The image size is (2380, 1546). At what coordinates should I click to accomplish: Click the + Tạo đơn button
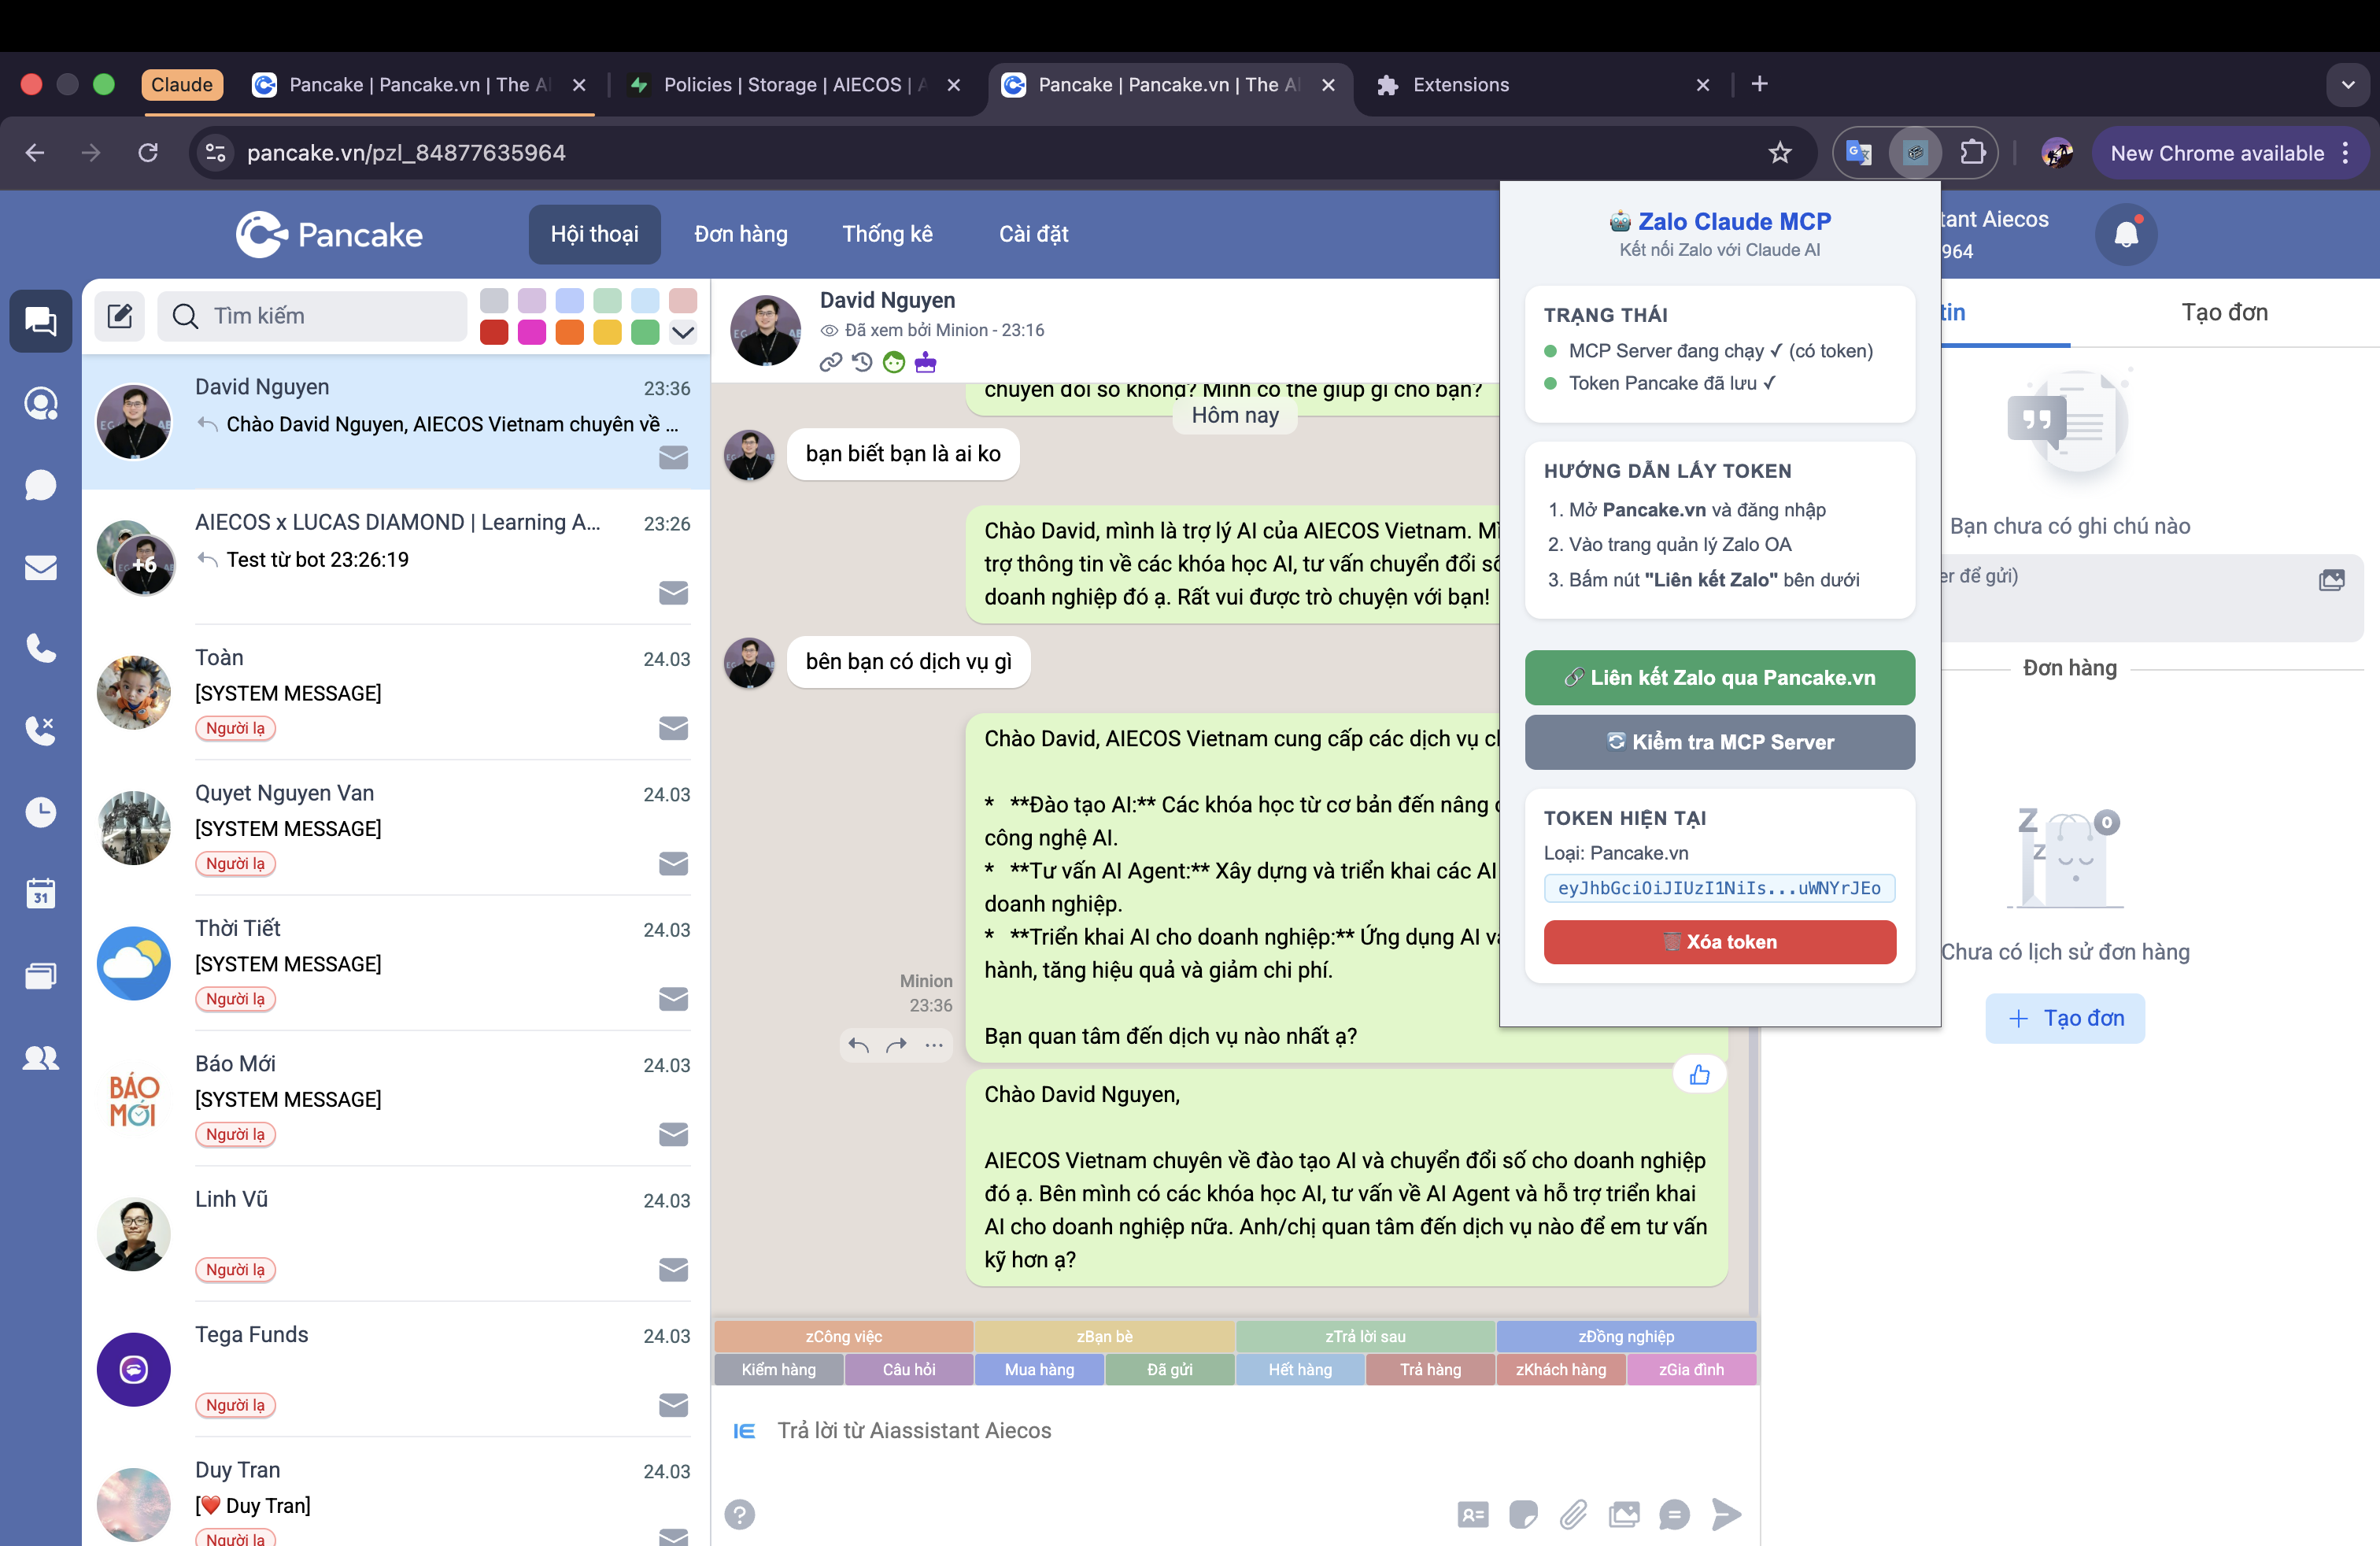pos(2065,1018)
